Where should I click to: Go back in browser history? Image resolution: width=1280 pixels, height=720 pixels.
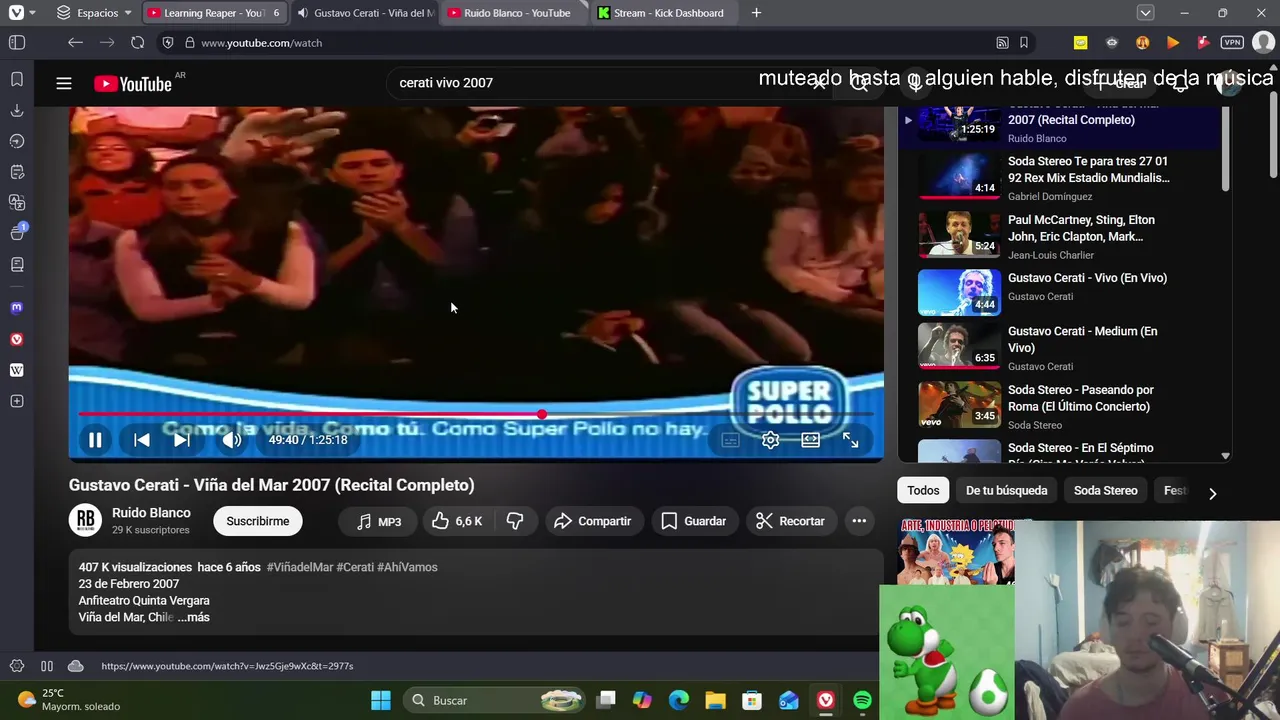[x=75, y=43]
